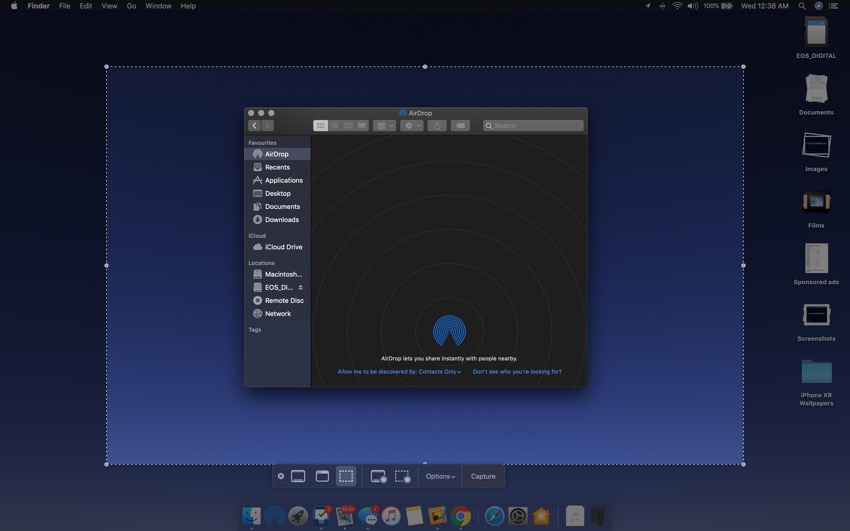Select Capture Selected Portion mode icon
The height and width of the screenshot is (531, 850).
pyautogui.click(x=346, y=476)
